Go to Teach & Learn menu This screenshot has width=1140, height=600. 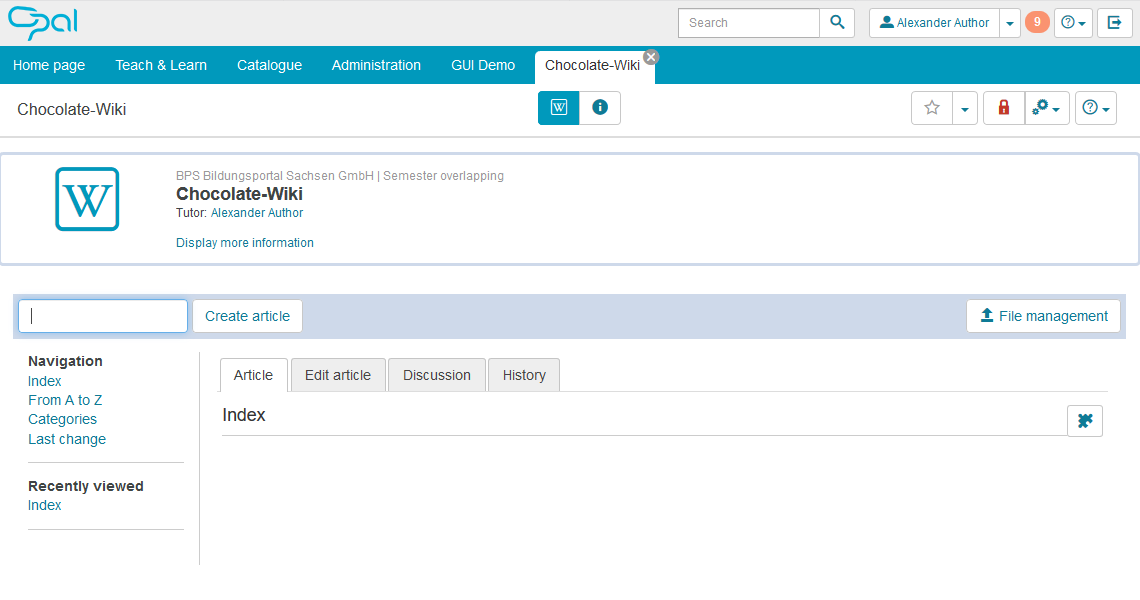tap(161, 65)
